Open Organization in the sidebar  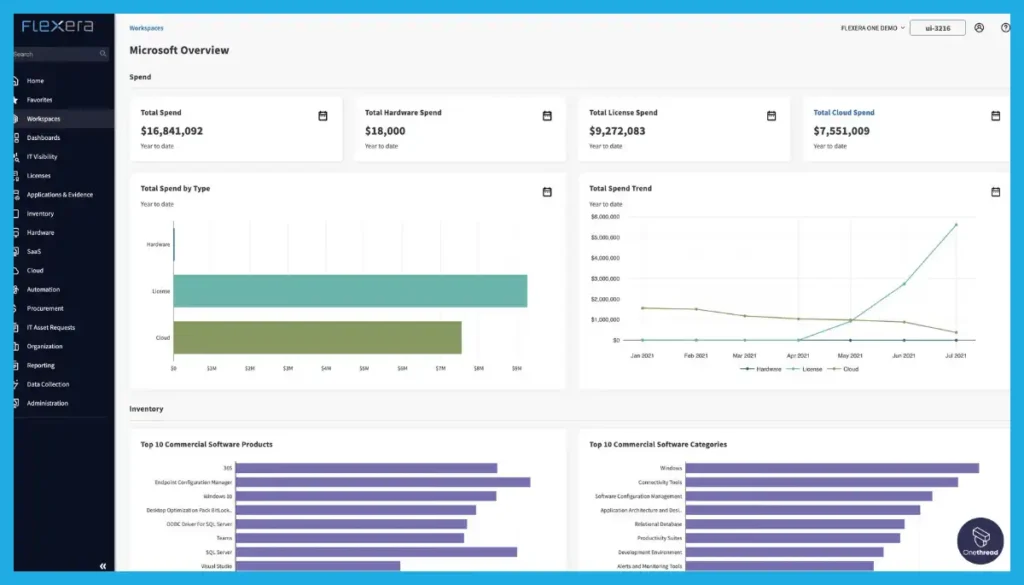pyautogui.click(x=44, y=346)
